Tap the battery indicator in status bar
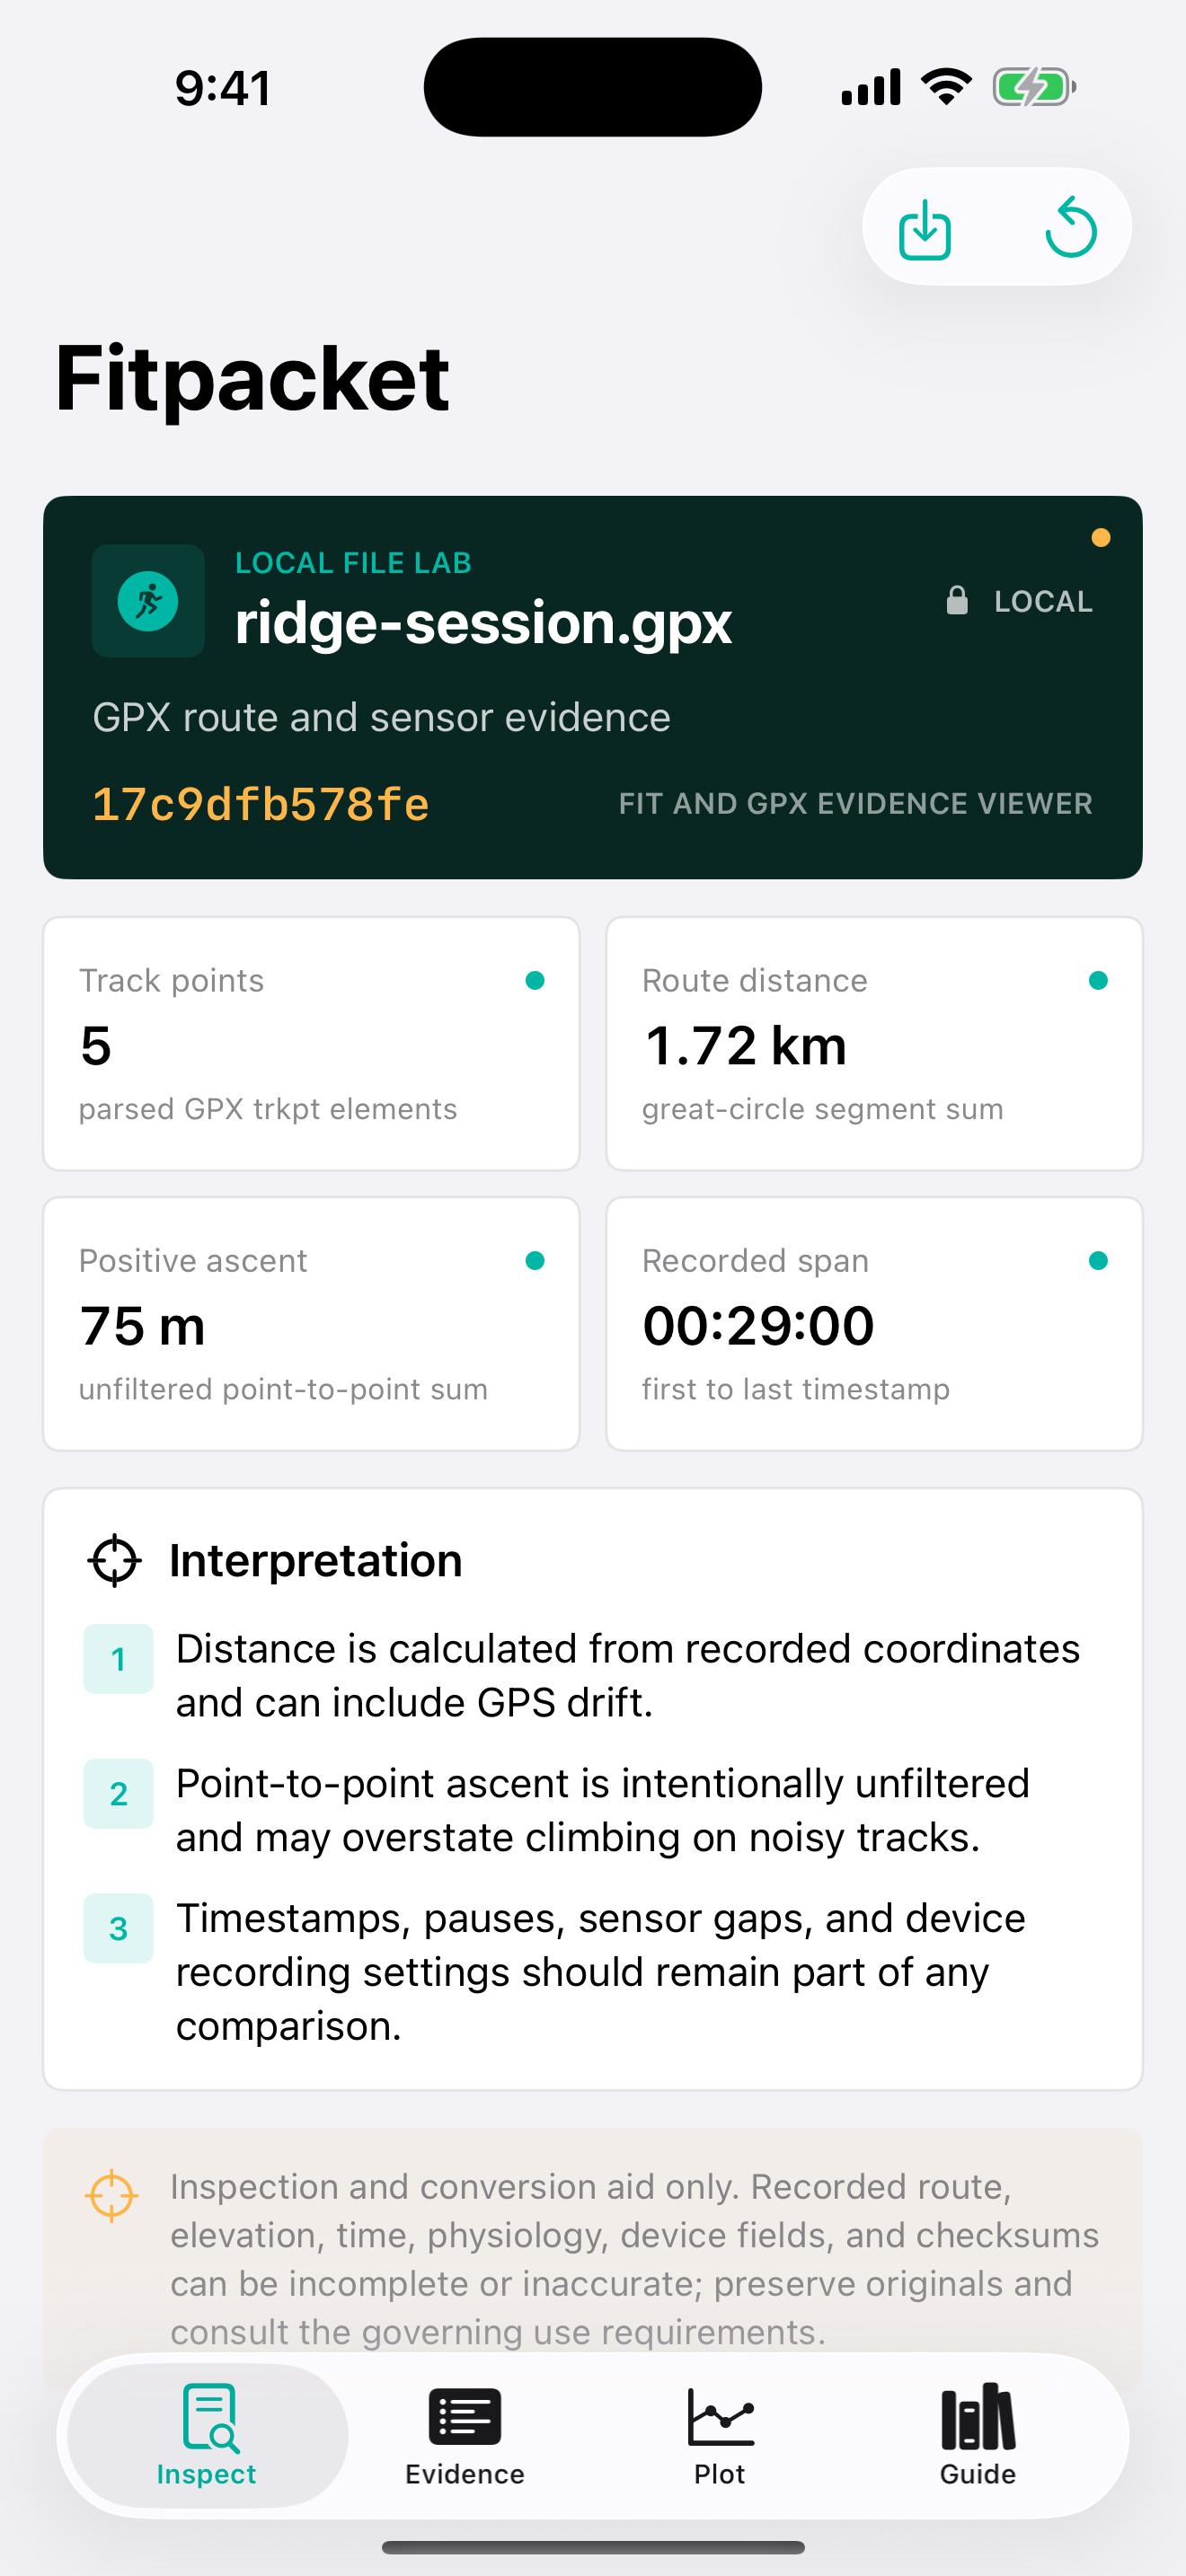Screen dimensions: 1186x2576 [x=1034, y=87]
